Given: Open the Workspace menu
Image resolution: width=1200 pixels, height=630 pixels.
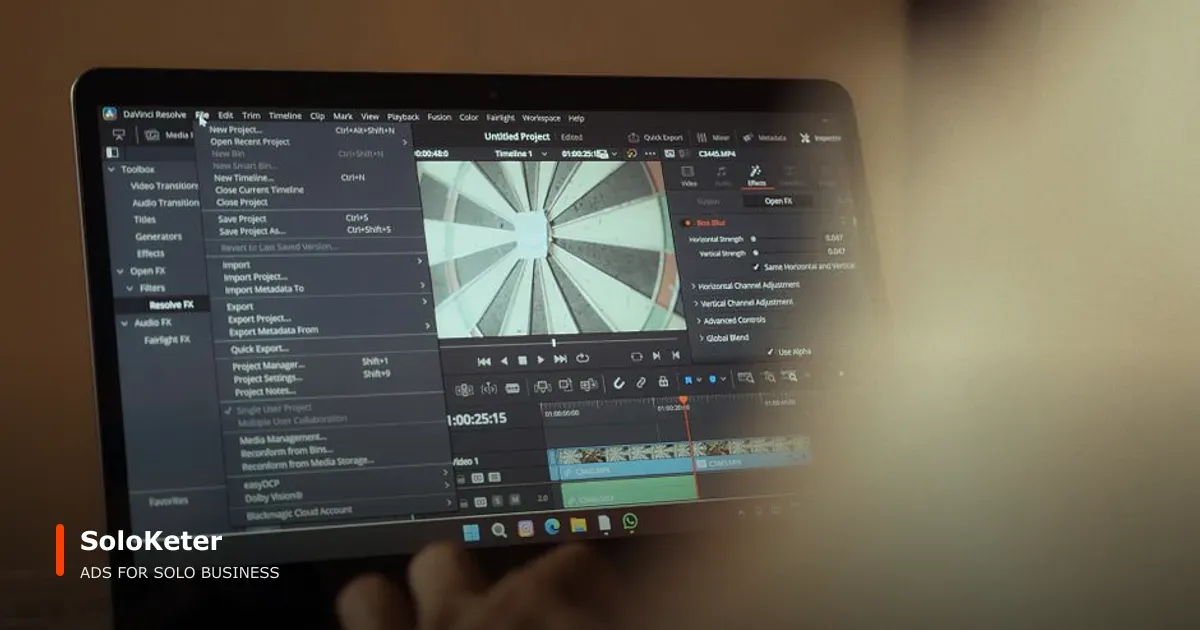Looking at the screenshot, I should pos(542,117).
